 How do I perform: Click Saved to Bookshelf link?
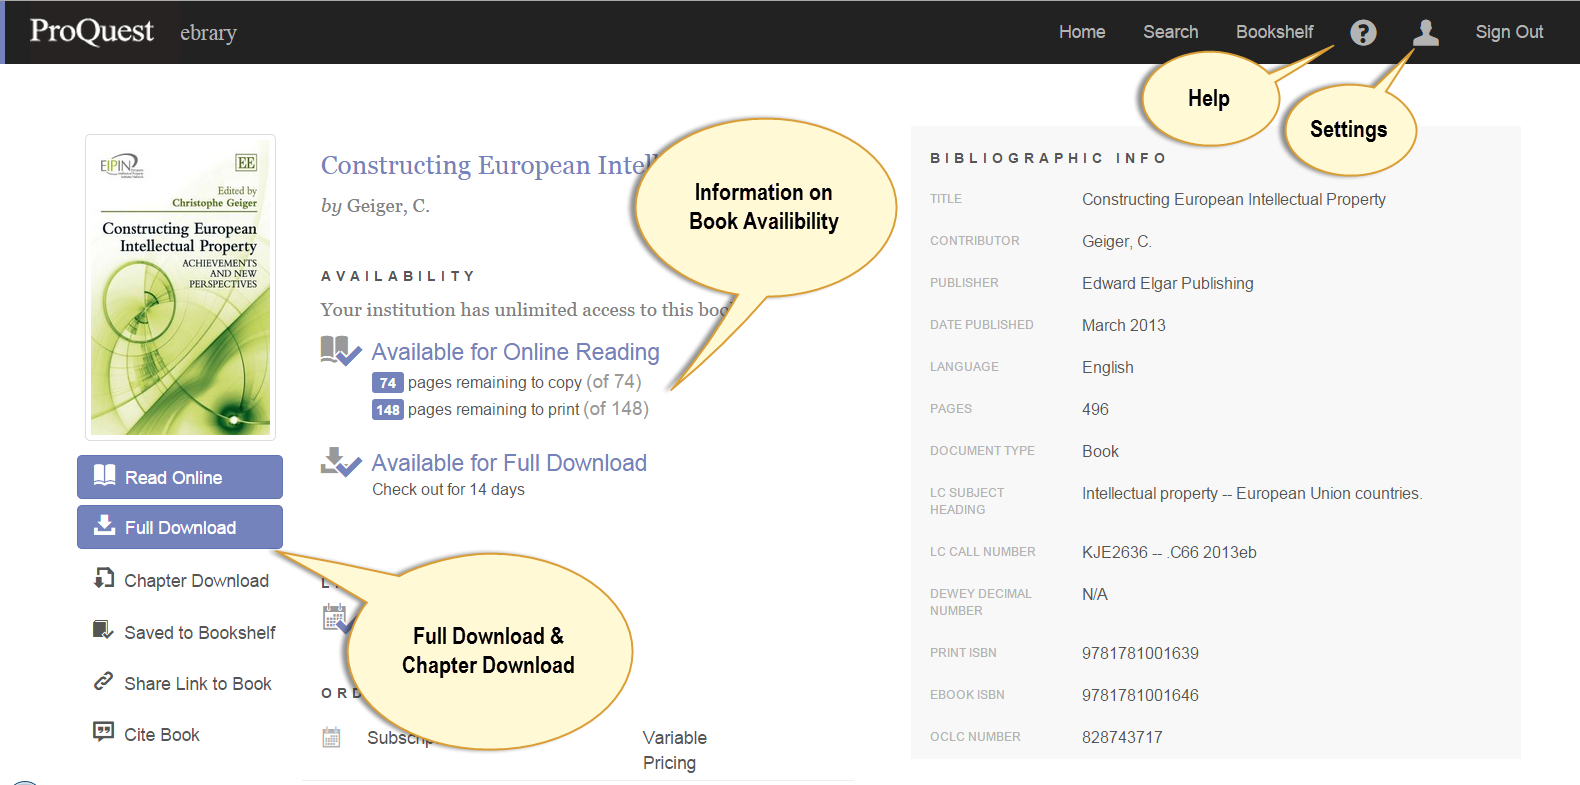click(x=200, y=633)
